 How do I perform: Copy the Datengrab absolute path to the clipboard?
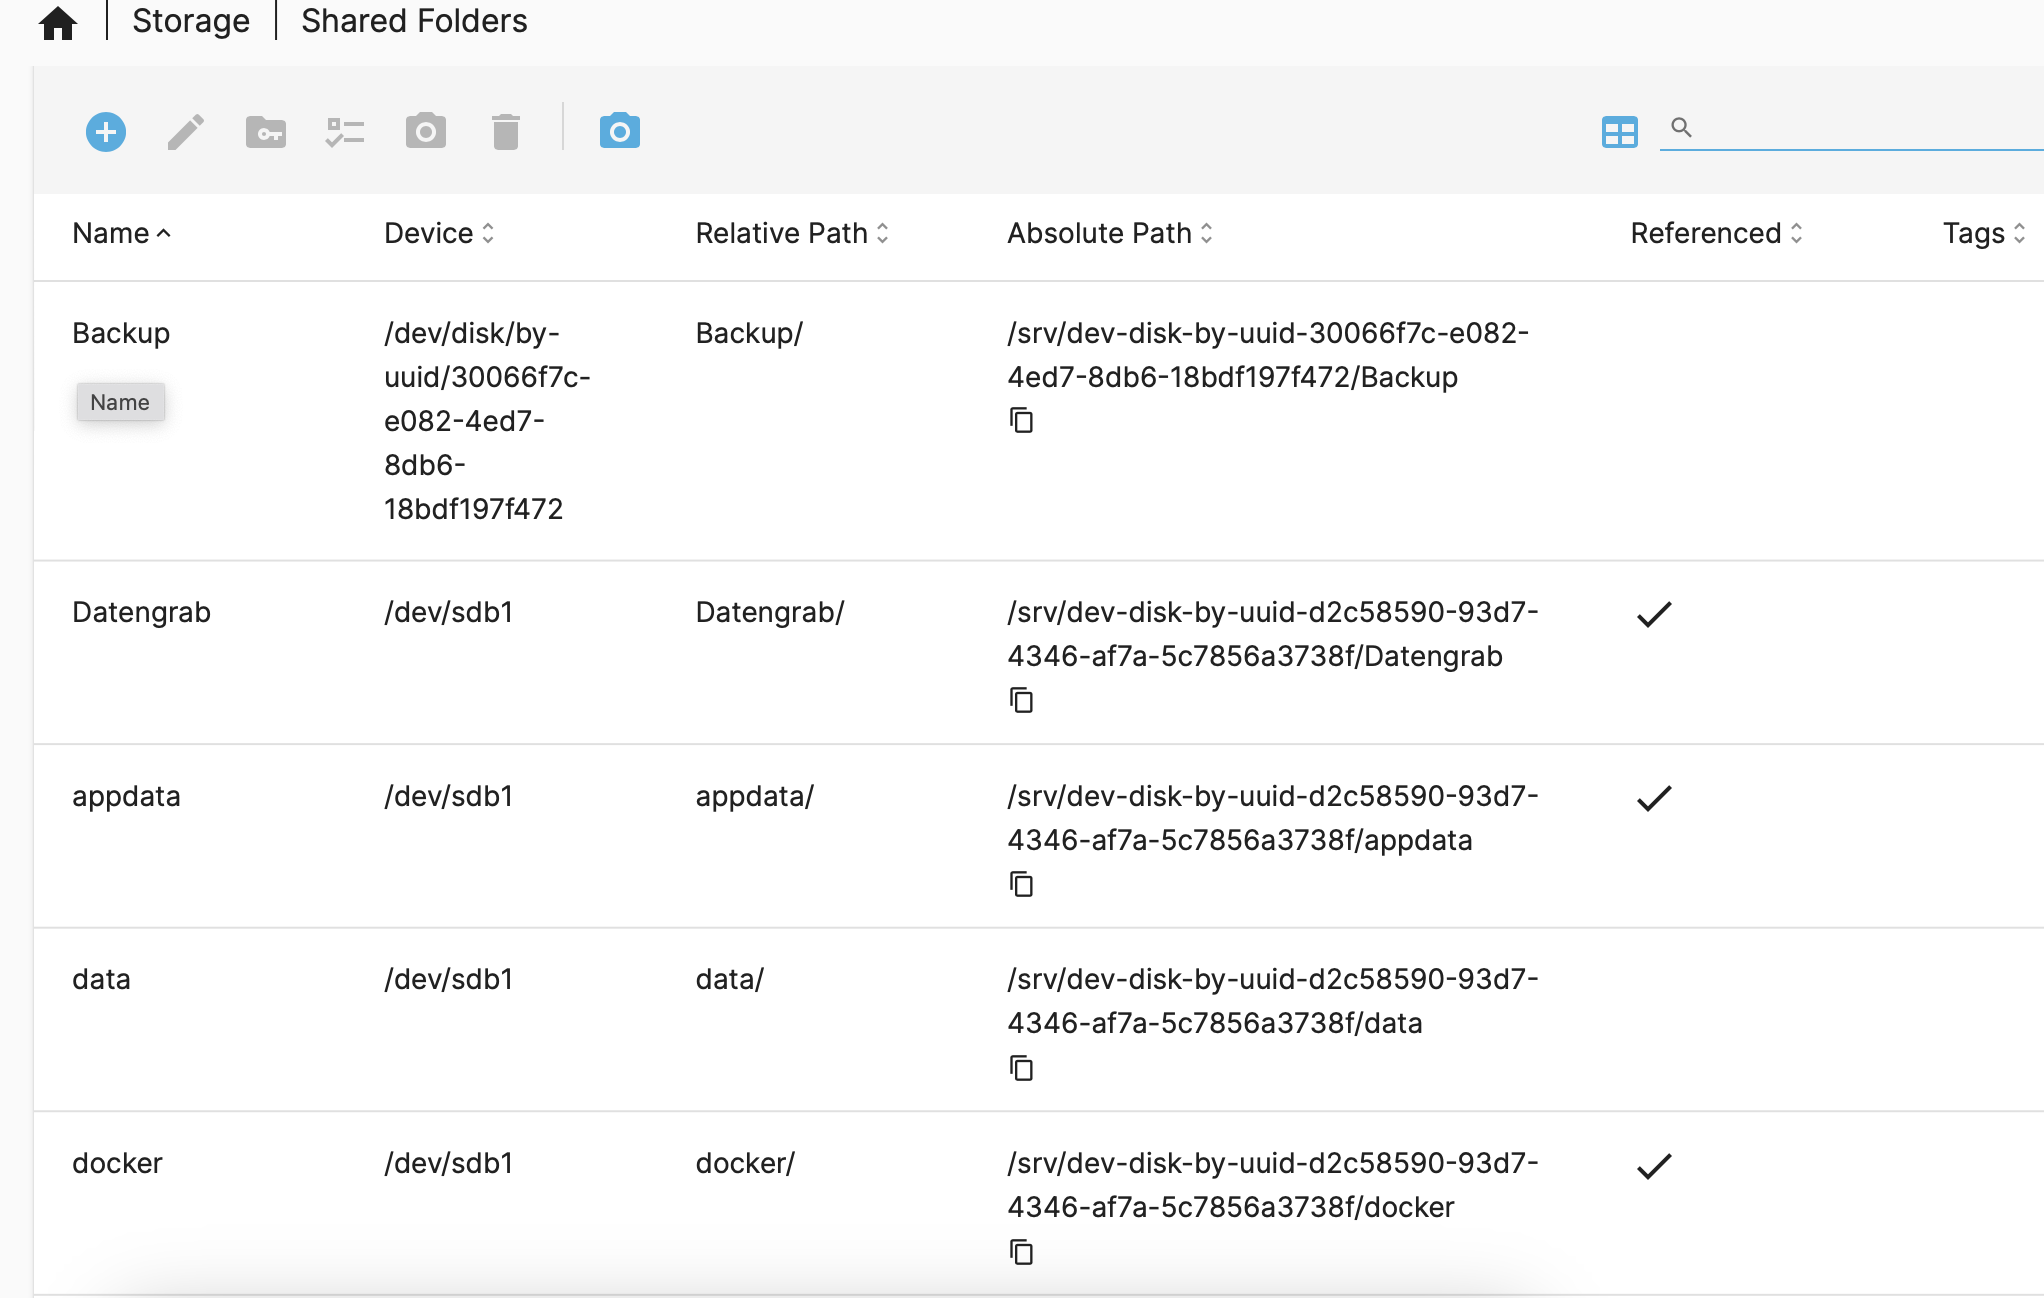coord(1021,700)
